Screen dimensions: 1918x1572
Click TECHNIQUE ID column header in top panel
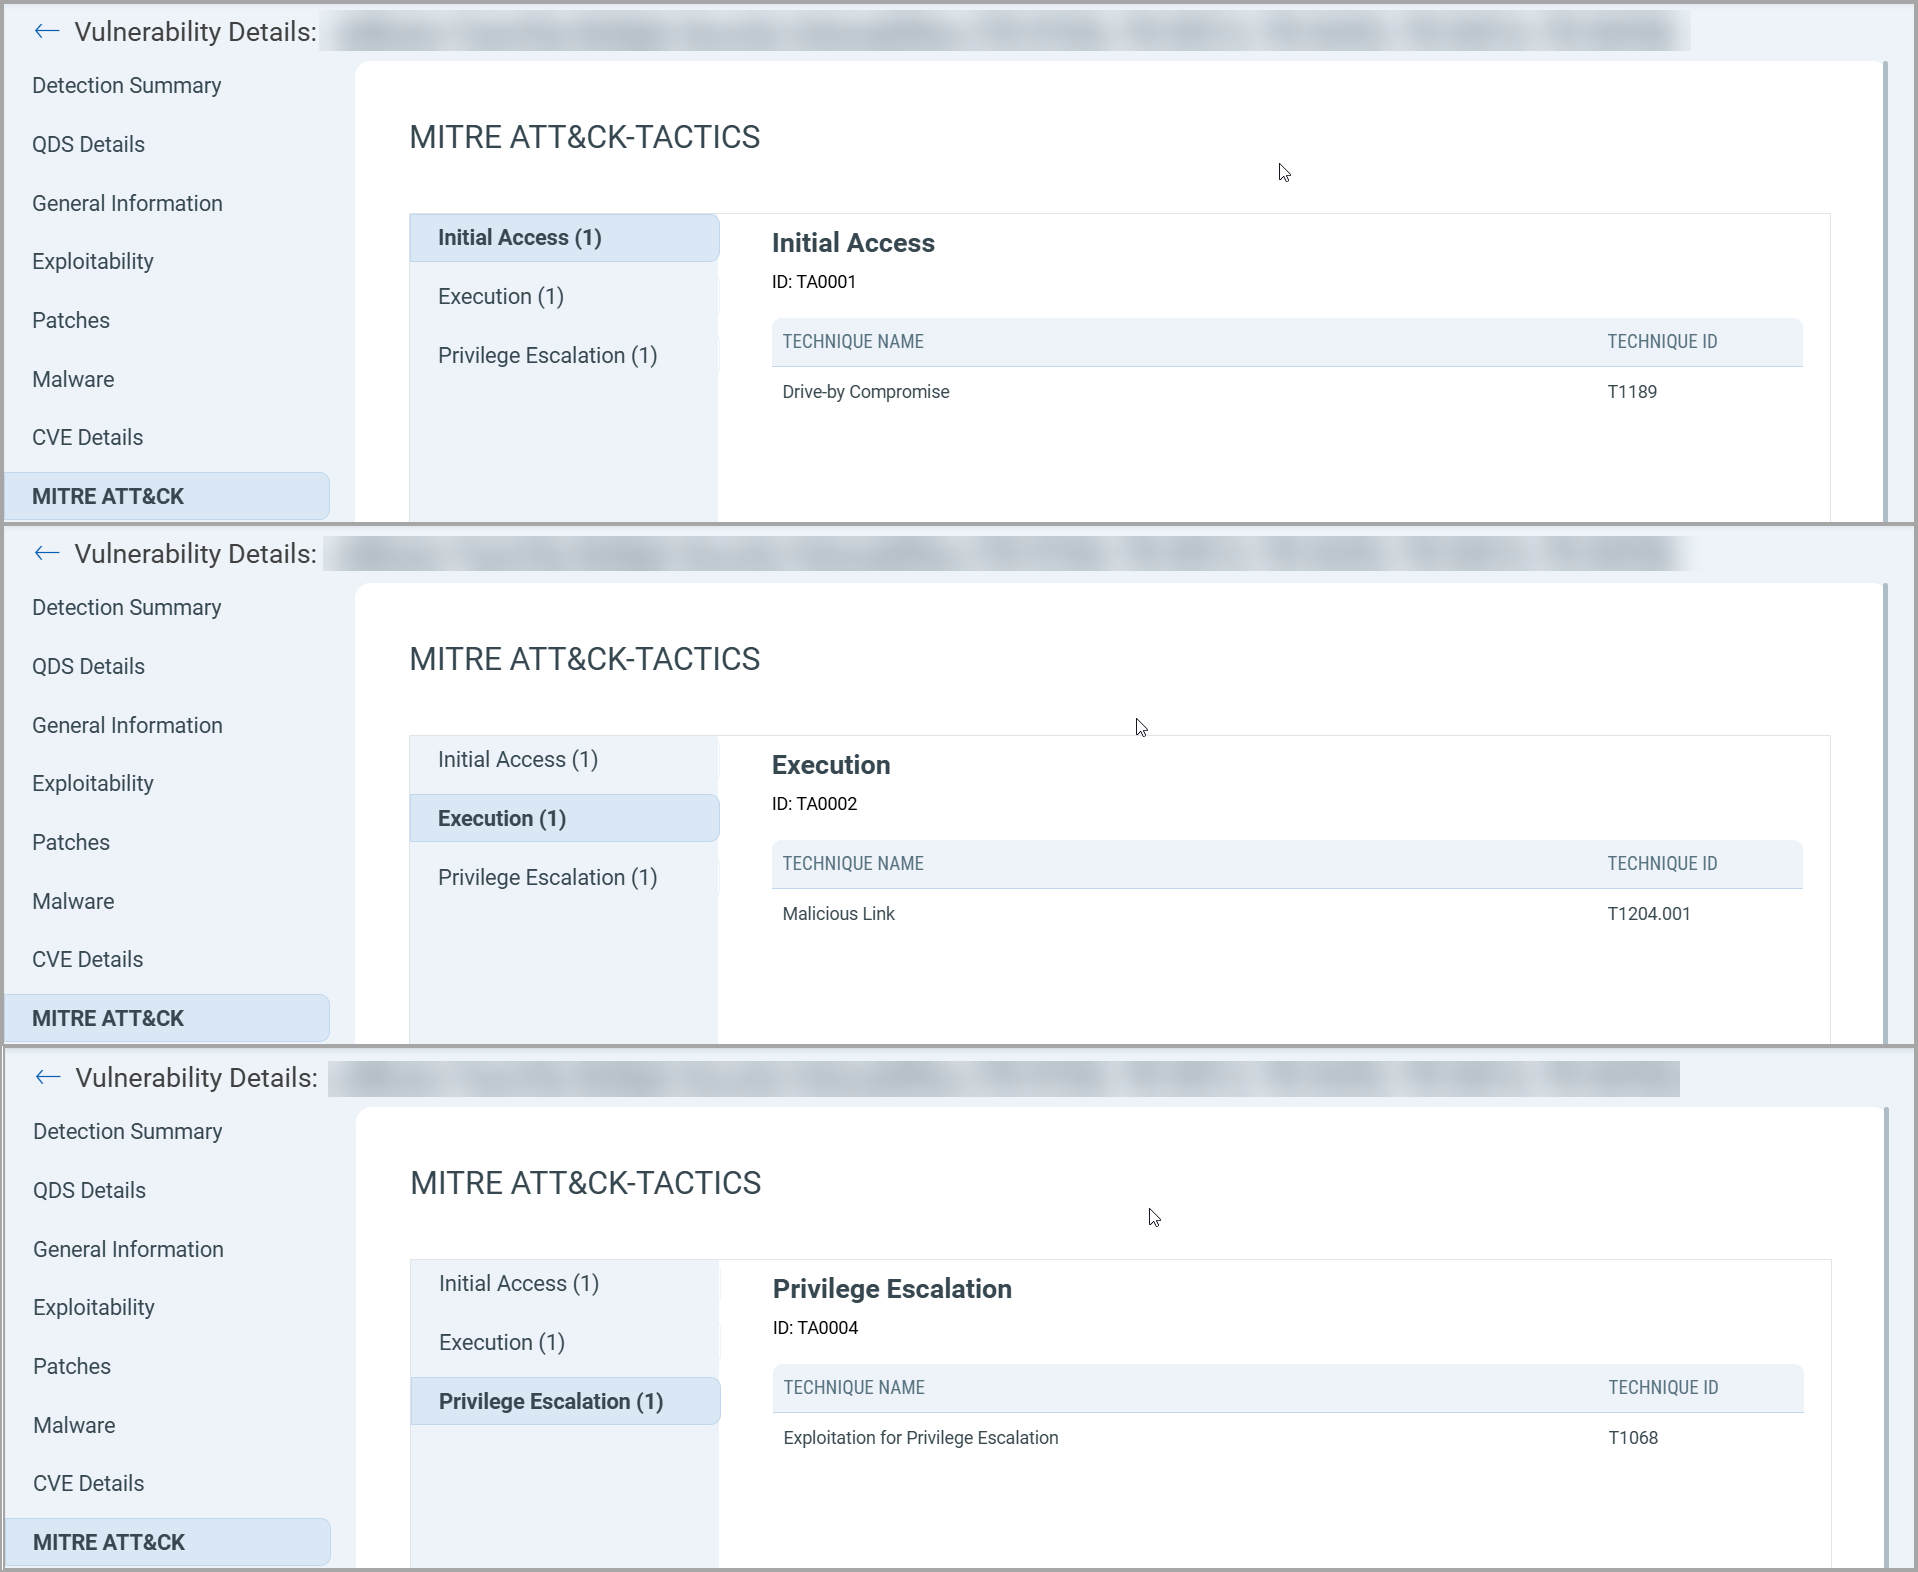tap(1662, 342)
